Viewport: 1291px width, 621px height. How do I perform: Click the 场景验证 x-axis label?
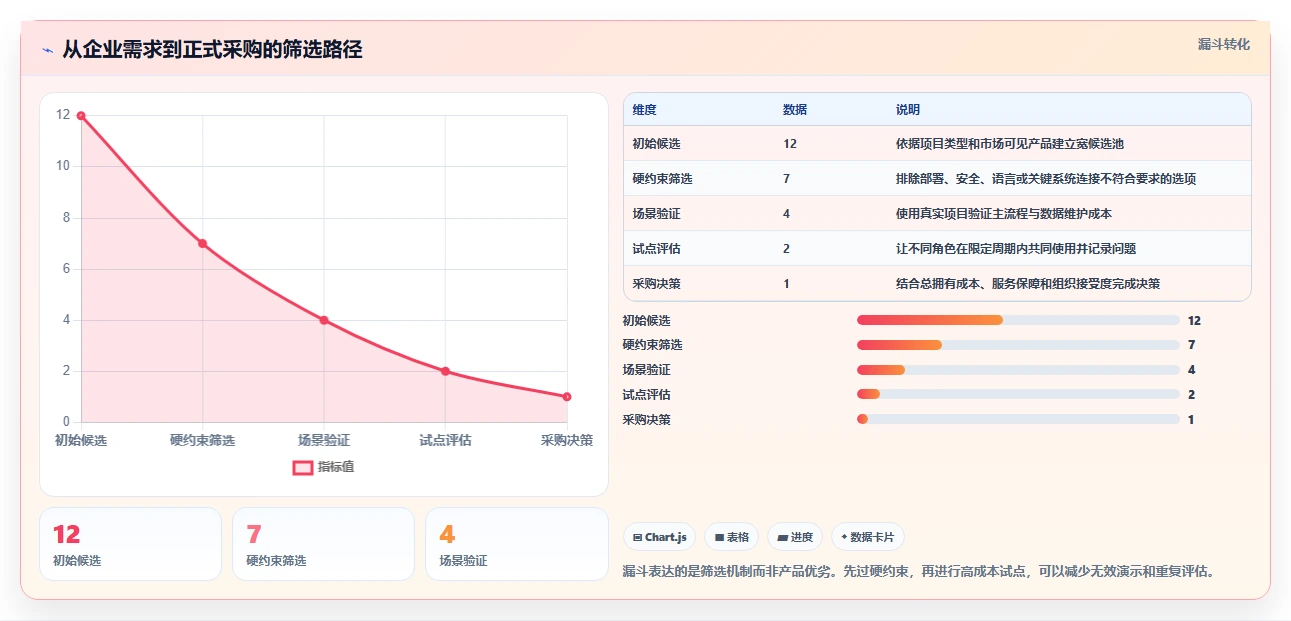click(x=324, y=440)
